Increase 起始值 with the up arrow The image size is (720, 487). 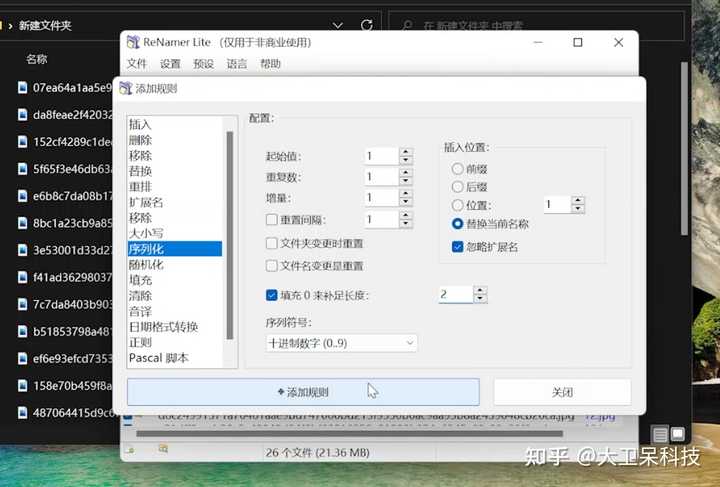coord(405,152)
